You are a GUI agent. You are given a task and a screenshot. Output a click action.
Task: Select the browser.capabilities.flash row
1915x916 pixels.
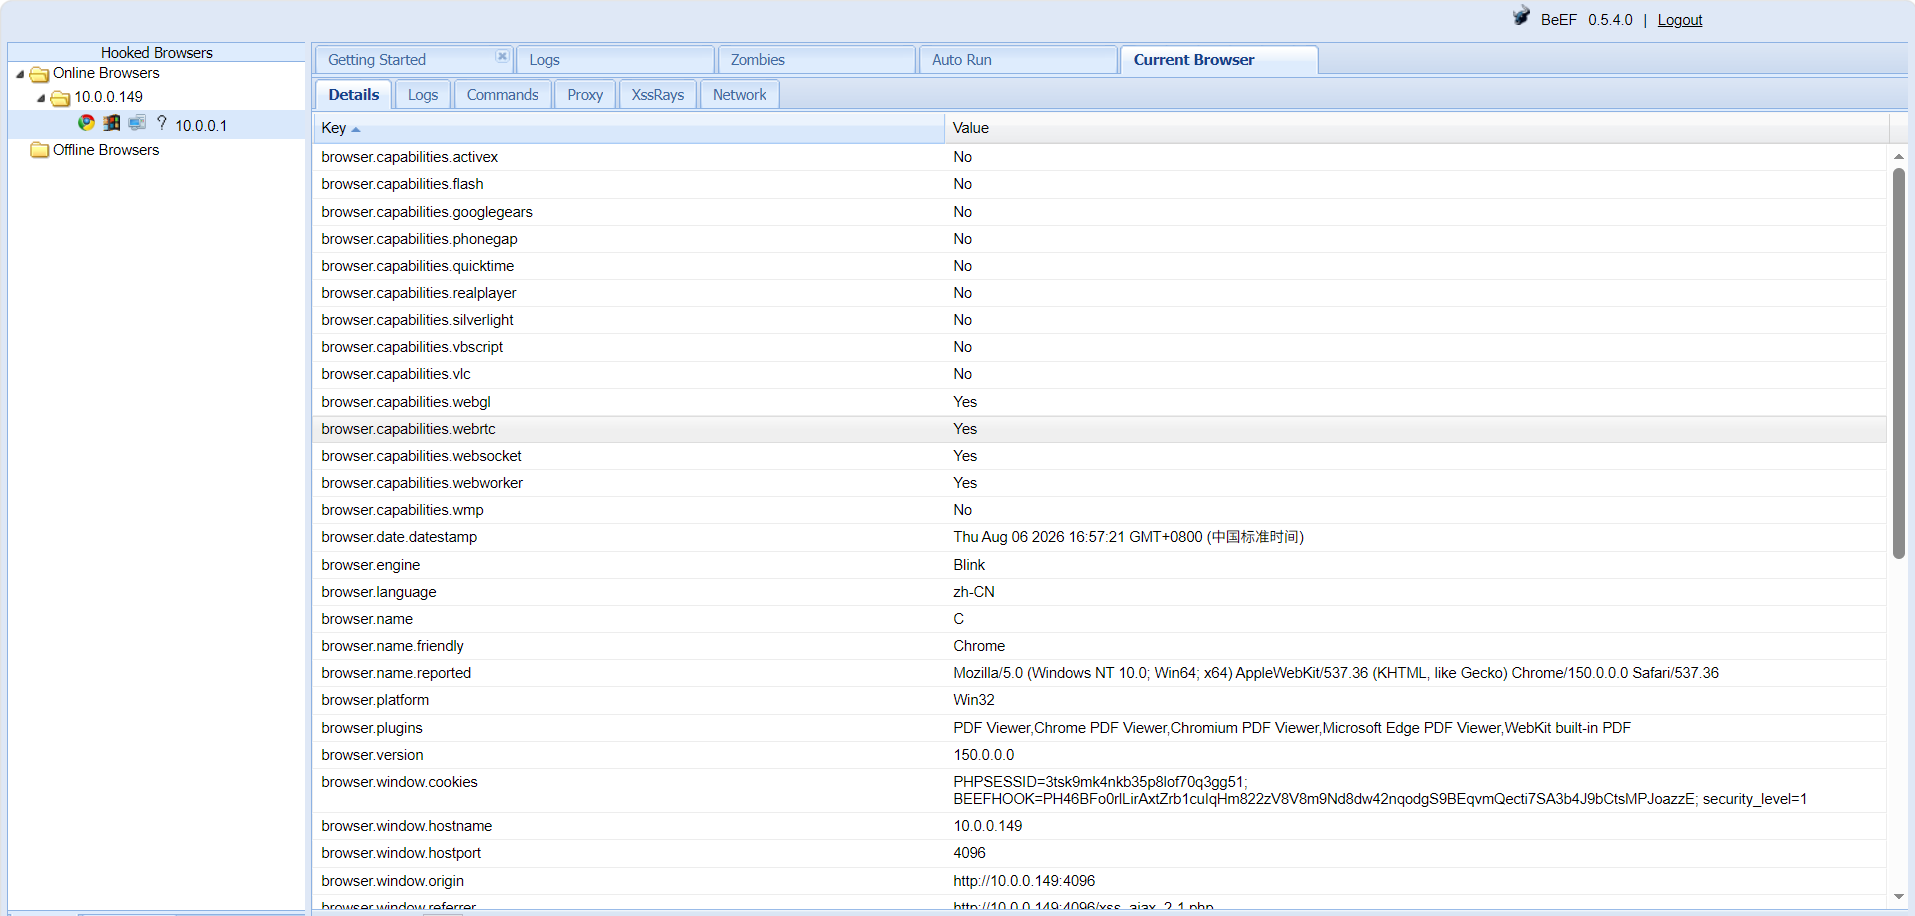pos(1100,184)
